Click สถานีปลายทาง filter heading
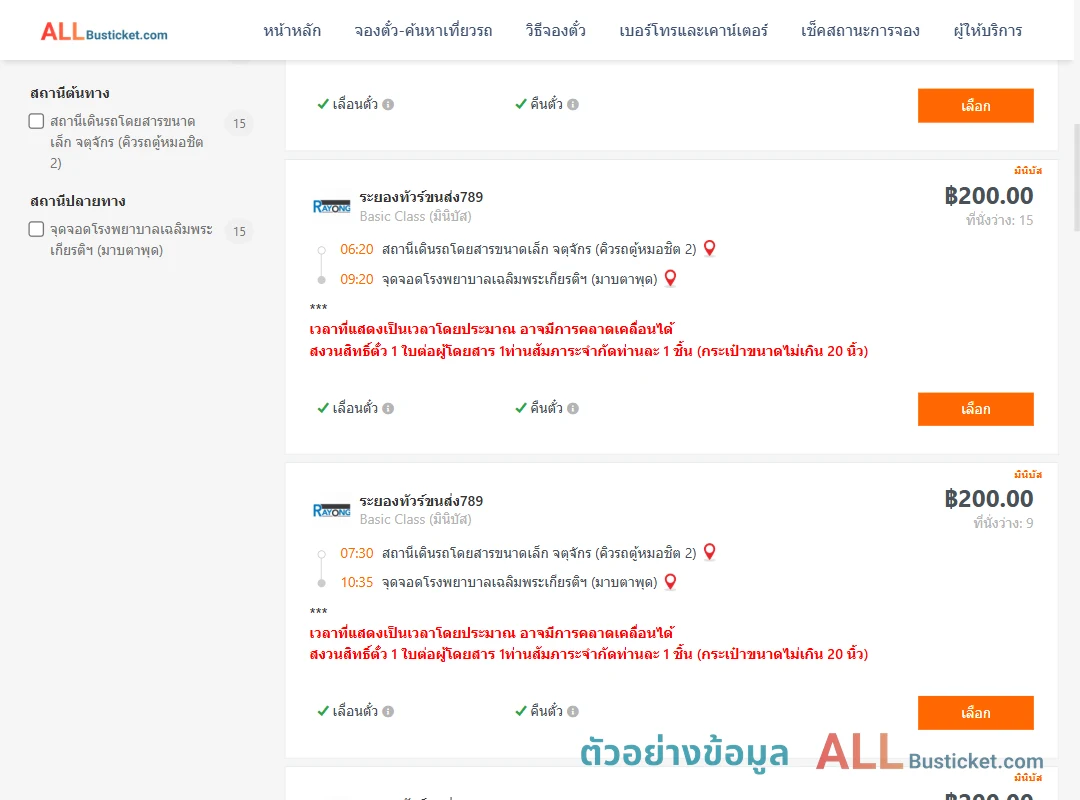This screenshot has width=1080, height=800. 78,201
